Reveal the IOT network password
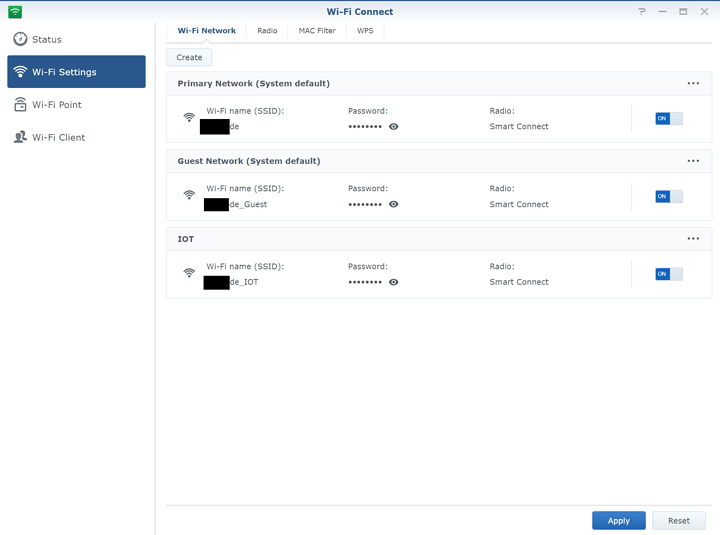This screenshot has width=720, height=535. coord(394,282)
